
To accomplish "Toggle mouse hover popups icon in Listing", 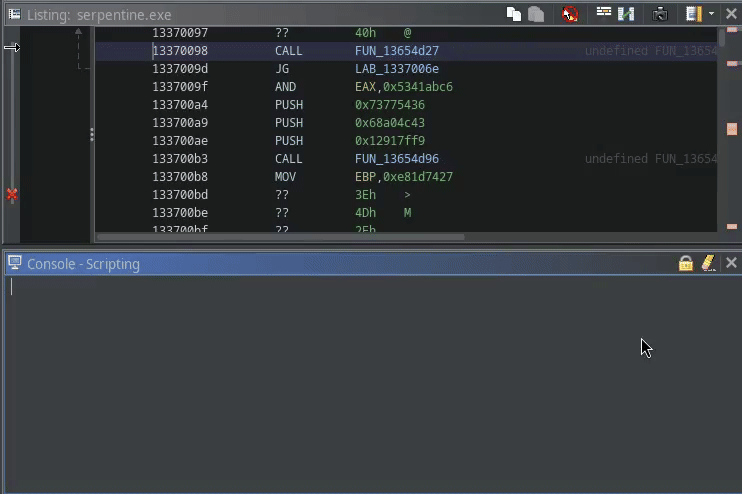I will click(x=570, y=14).
